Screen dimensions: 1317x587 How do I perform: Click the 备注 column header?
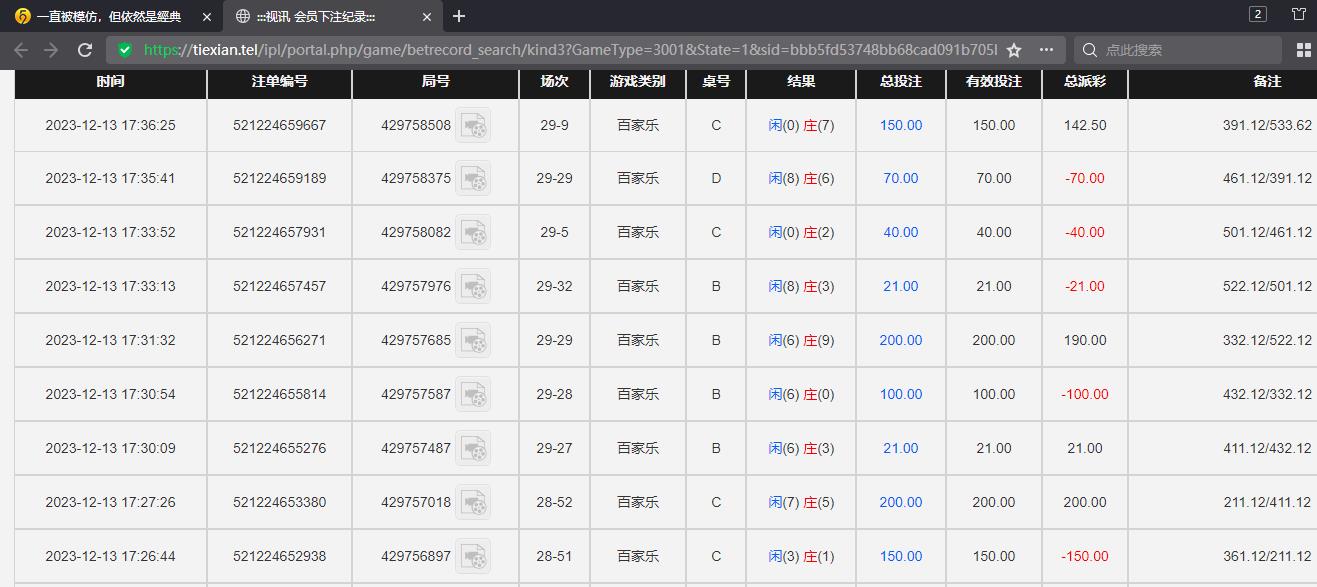coord(1267,82)
